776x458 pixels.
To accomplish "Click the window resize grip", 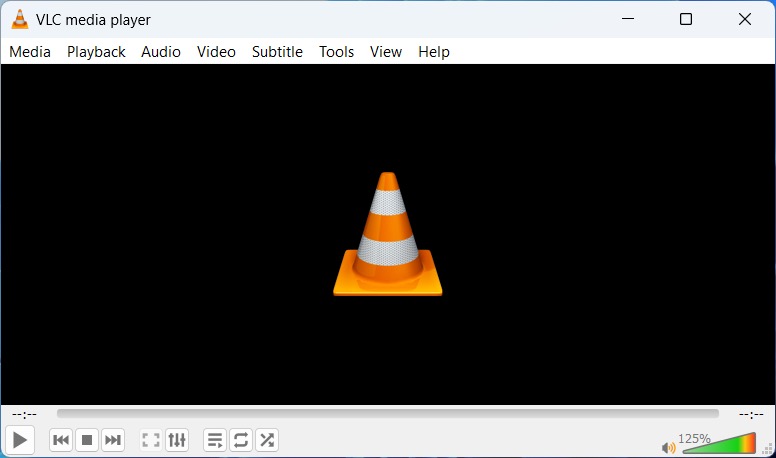I will 768,449.
